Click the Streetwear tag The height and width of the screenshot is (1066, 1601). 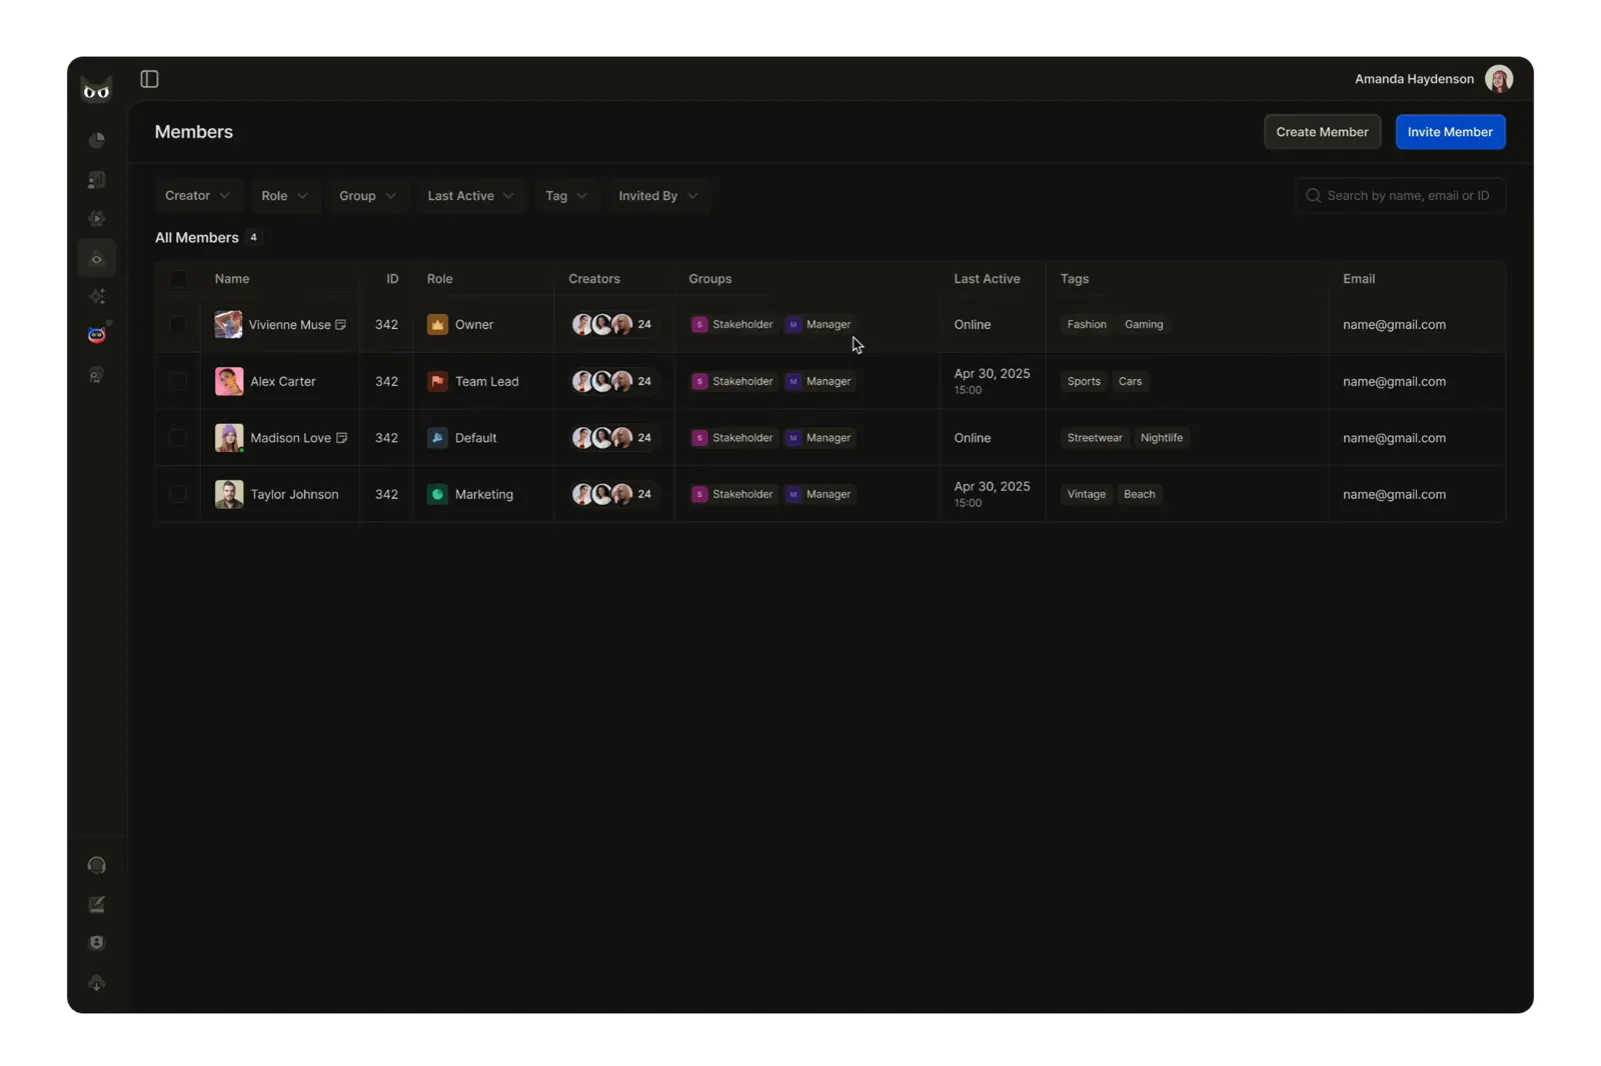coord(1094,438)
